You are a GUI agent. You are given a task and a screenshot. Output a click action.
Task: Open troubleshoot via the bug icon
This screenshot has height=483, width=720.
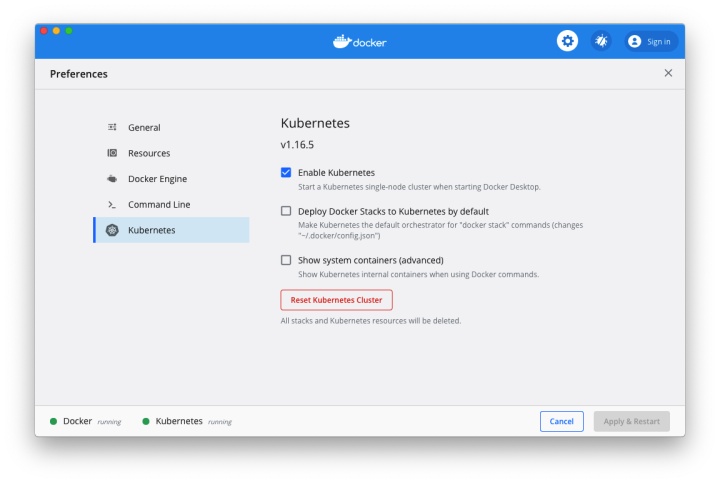(601, 41)
